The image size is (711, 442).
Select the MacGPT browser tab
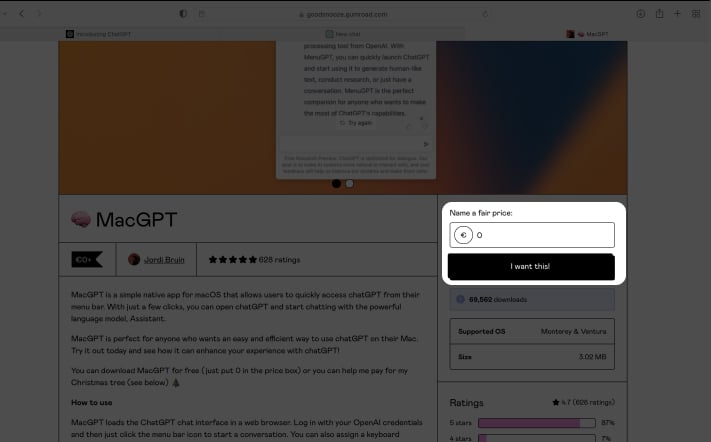tap(590, 33)
